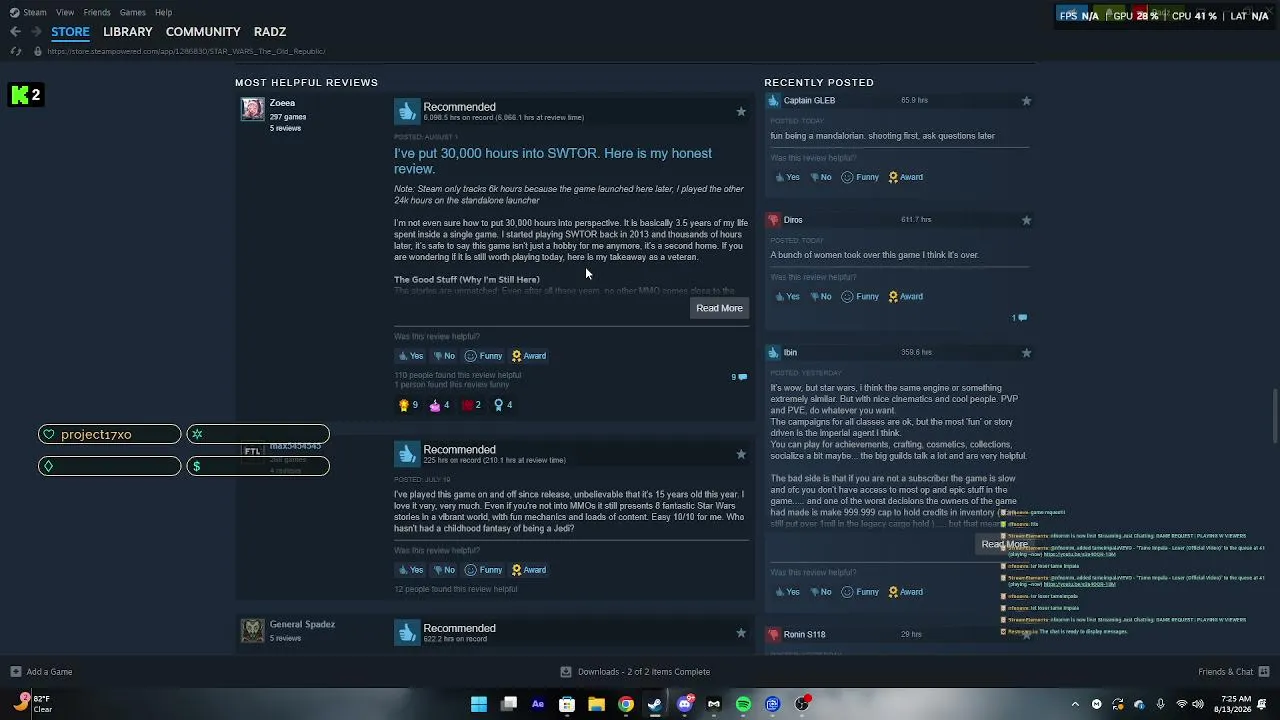Bookmark General Spadez's review star

(741, 633)
